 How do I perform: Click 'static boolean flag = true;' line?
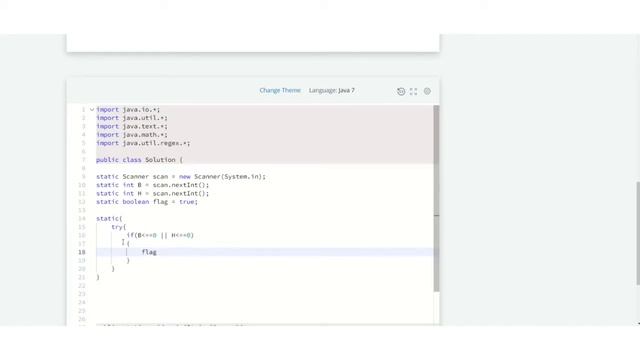[147, 202]
